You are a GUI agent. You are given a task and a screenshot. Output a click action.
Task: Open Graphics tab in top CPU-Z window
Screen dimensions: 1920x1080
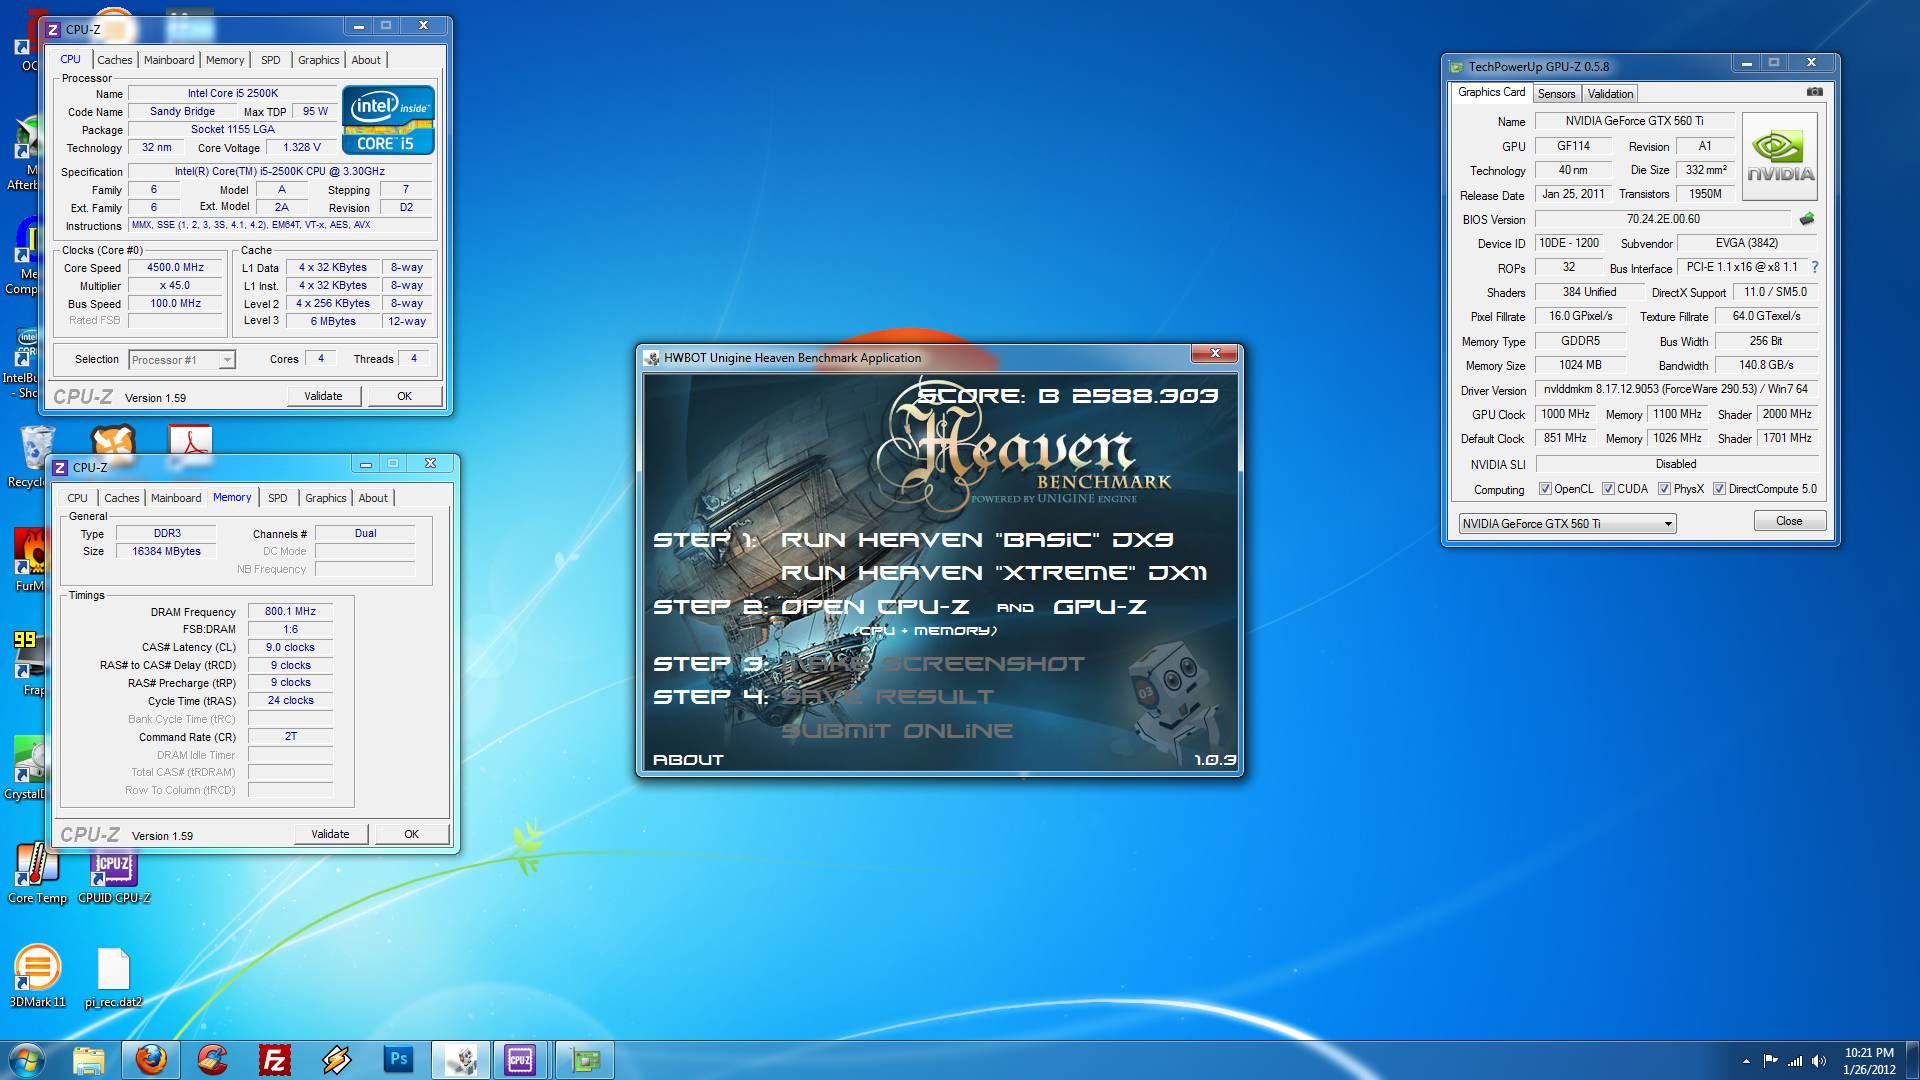pyautogui.click(x=318, y=60)
